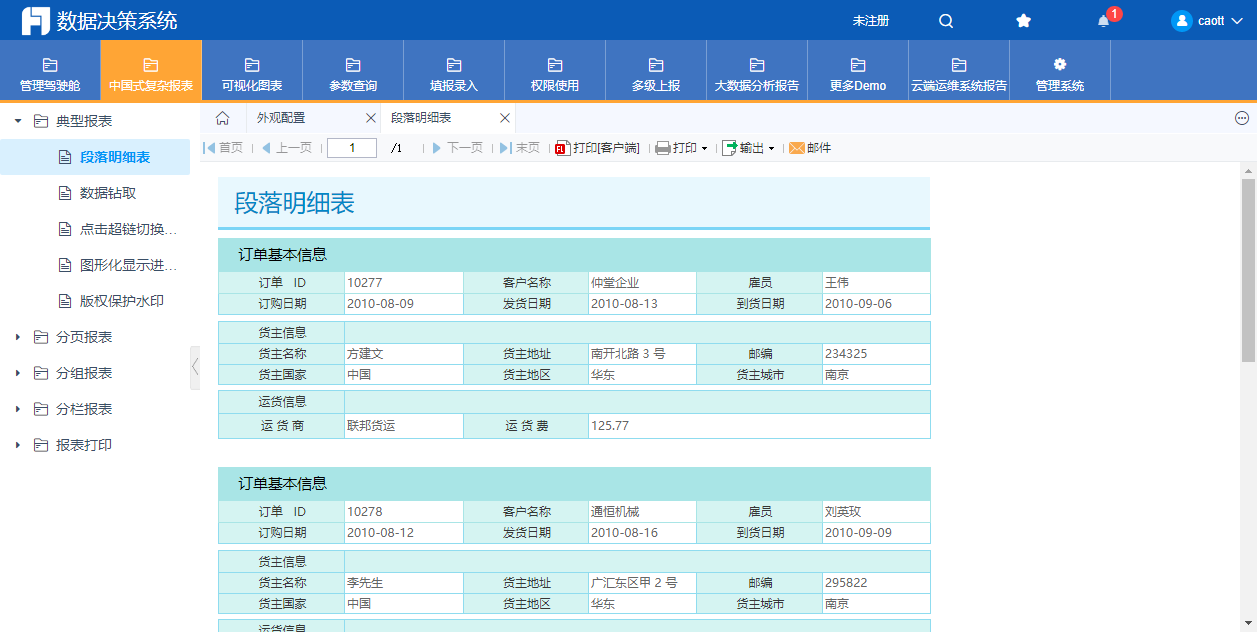Switch to the 可视化图表 top menu
The width and height of the screenshot is (1257, 632).
(x=252, y=72)
